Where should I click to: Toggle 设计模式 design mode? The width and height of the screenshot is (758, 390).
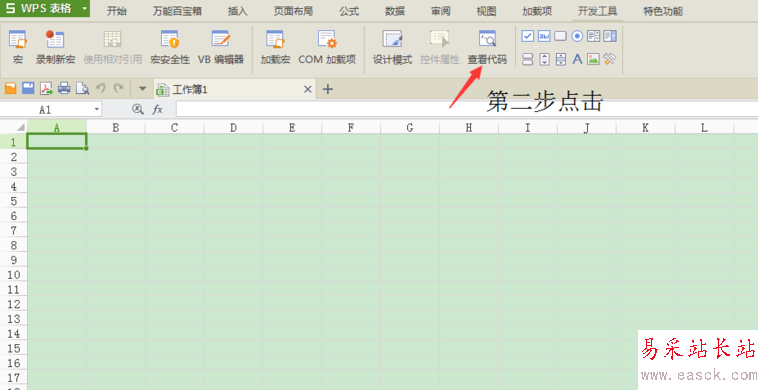click(392, 47)
